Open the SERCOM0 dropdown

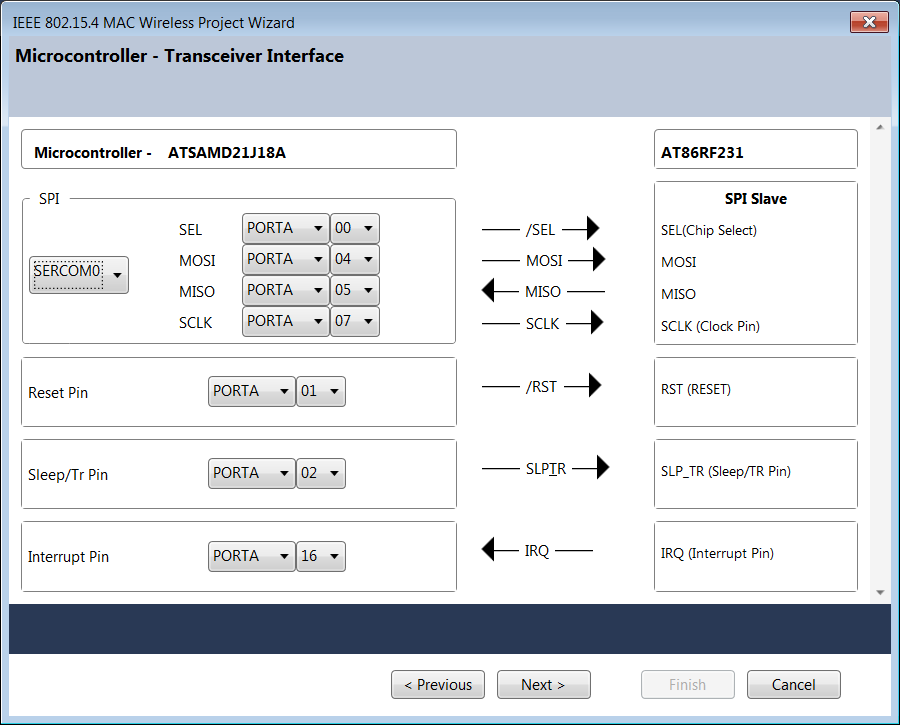coord(79,275)
